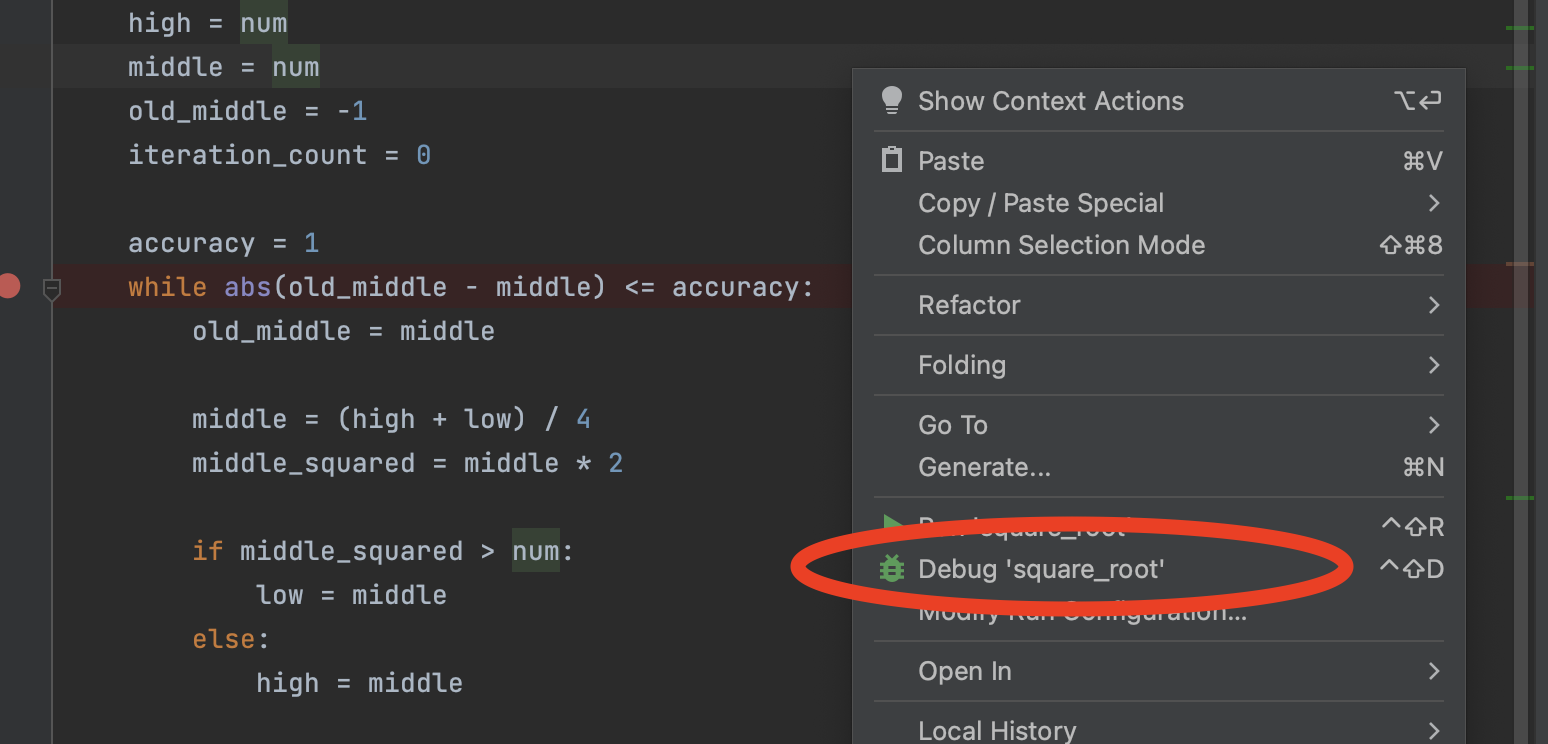Click the red breakpoint on the while line
Viewport: 1548px width, 744px height.
point(11,286)
